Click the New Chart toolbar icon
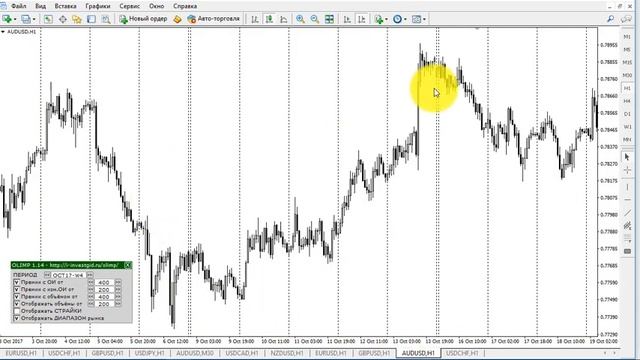 (7, 19)
